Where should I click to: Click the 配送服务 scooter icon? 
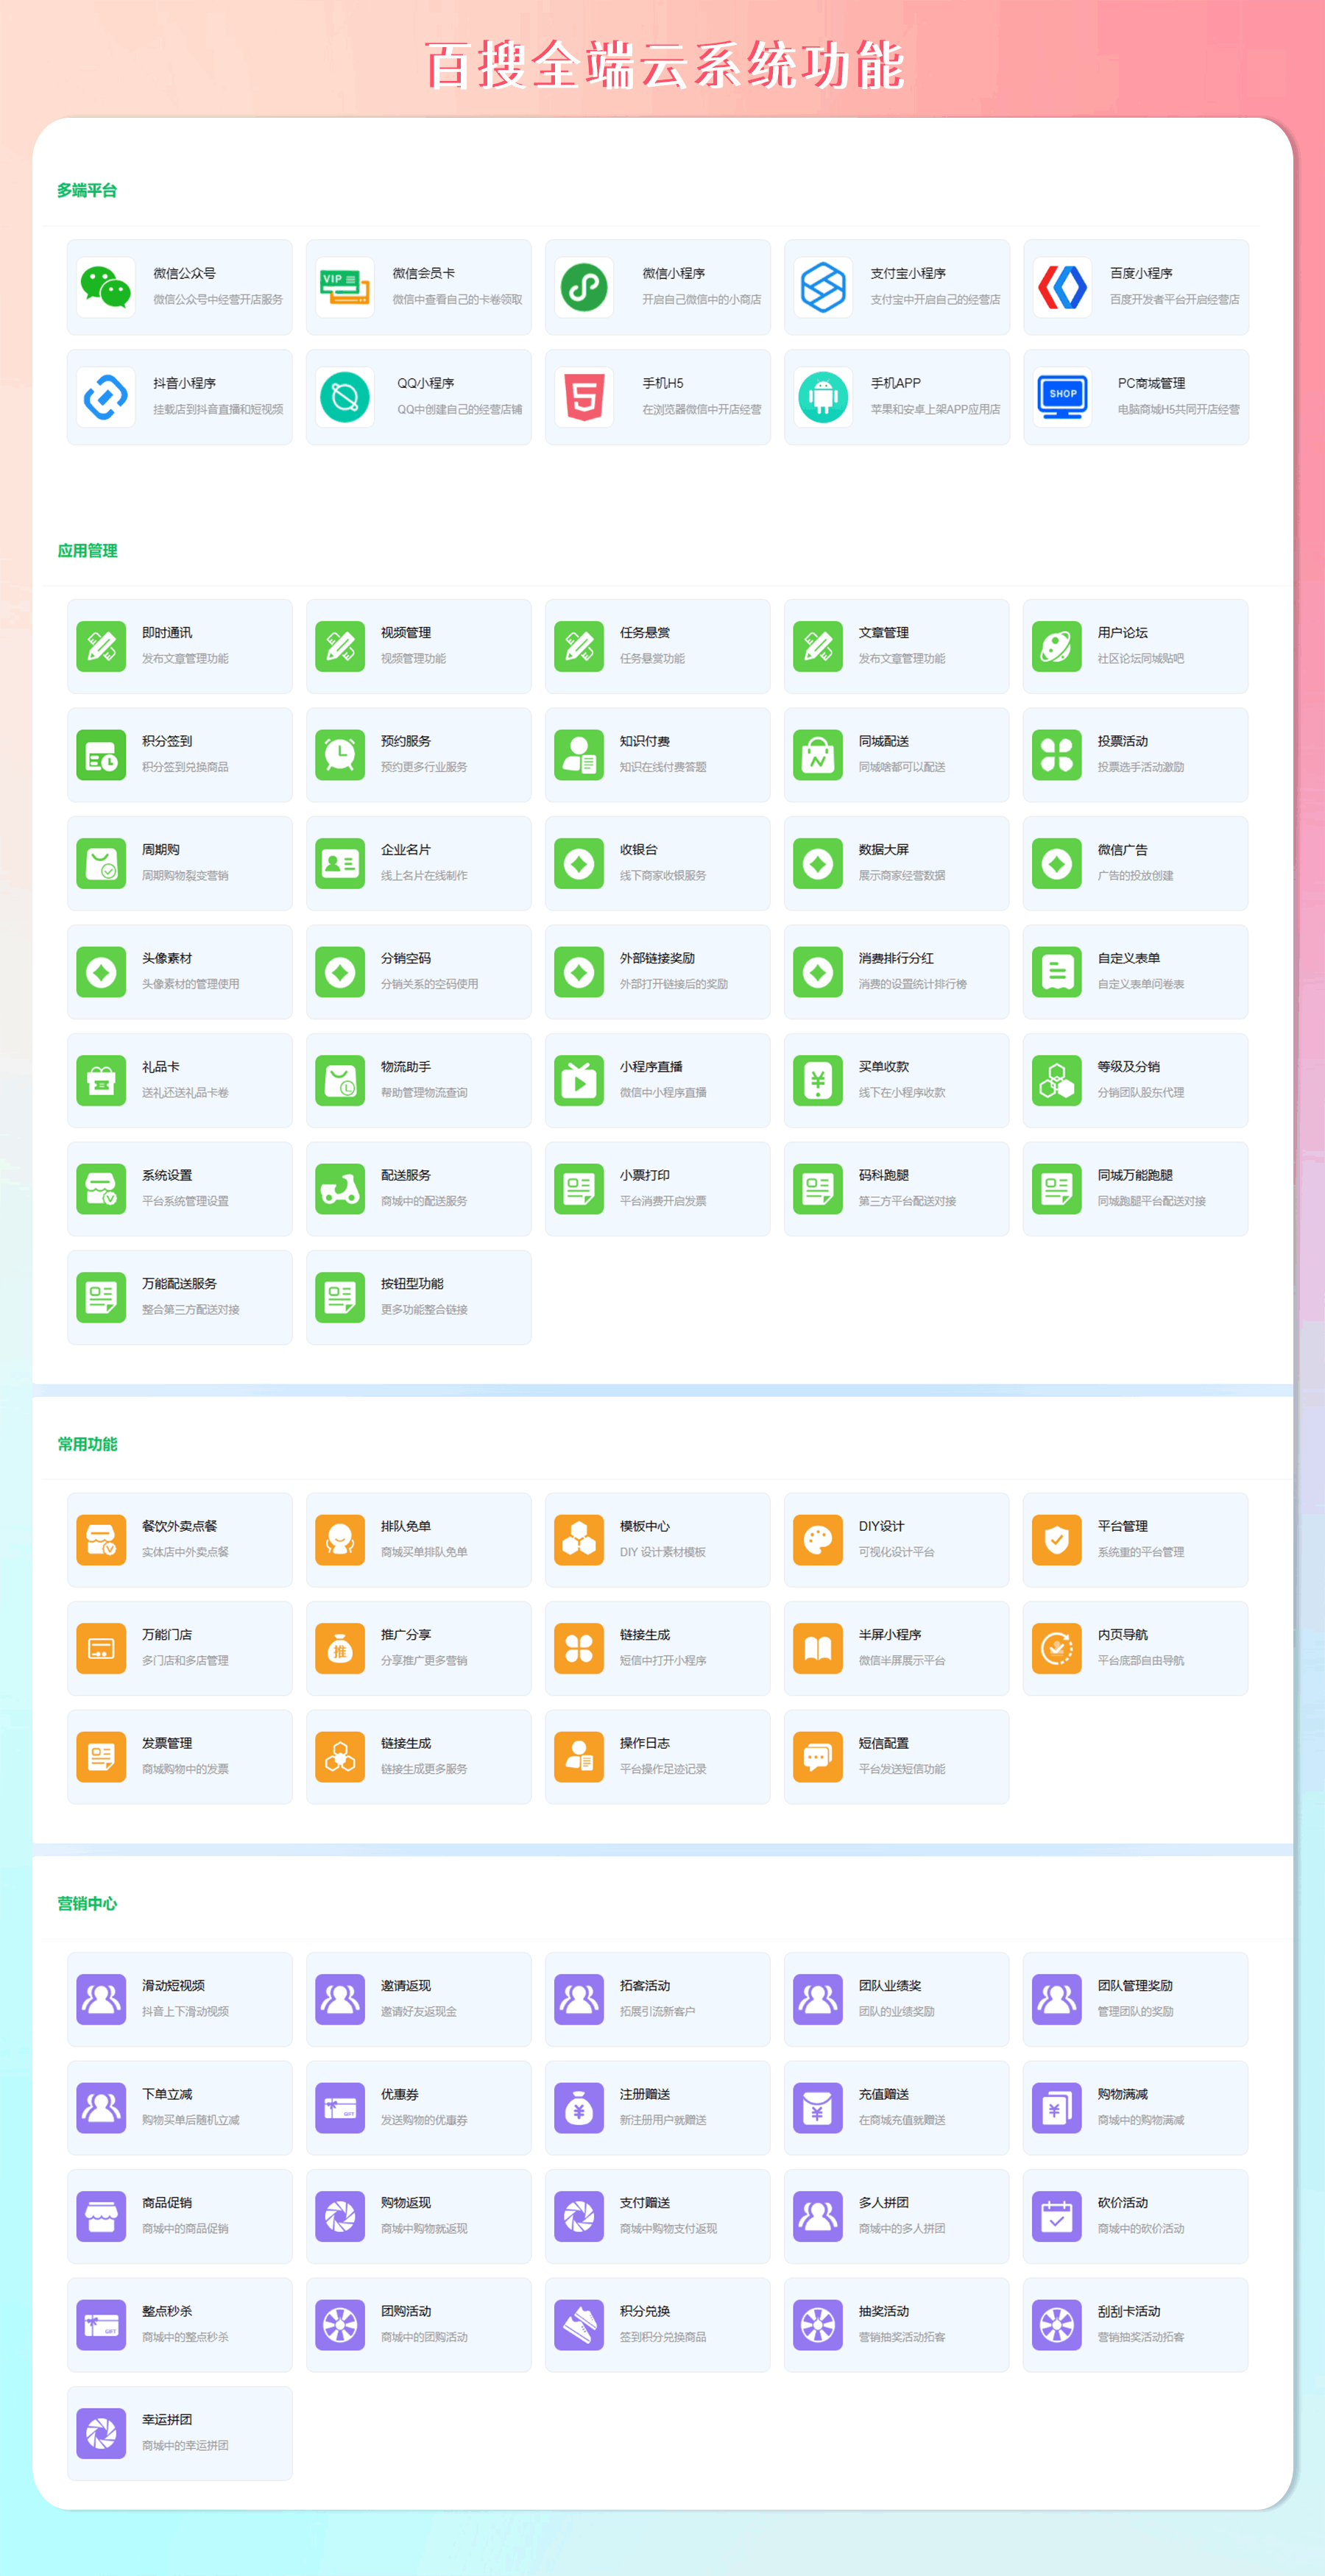(340, 1189)
